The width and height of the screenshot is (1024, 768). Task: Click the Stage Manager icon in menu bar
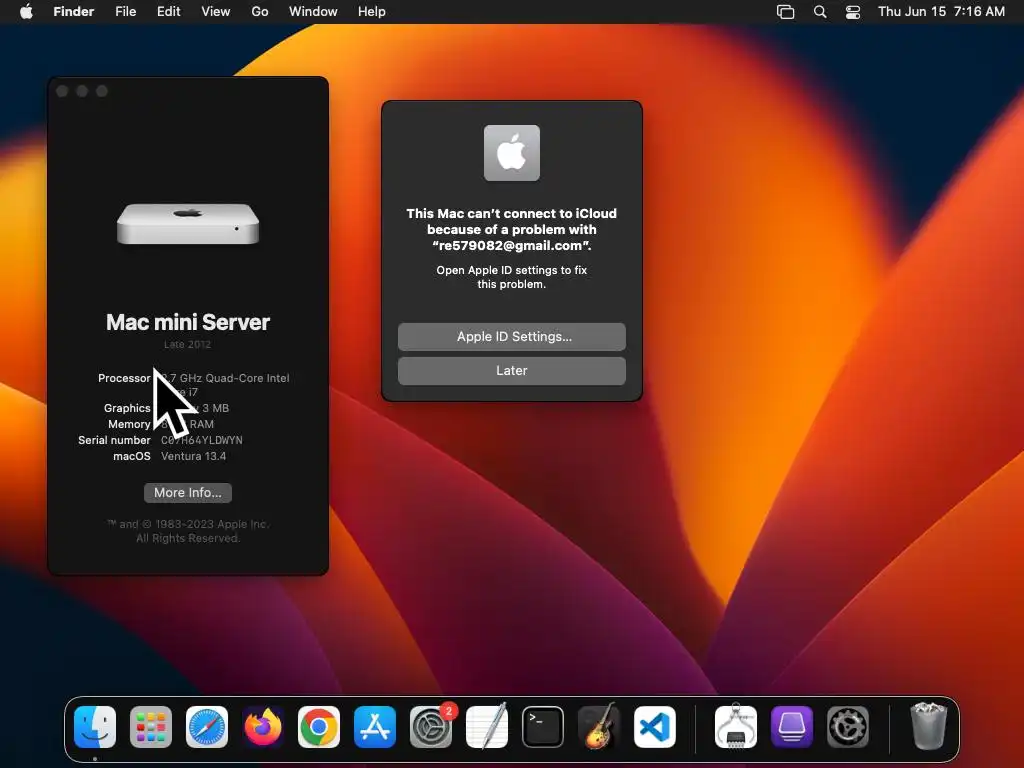coord(786,12)
